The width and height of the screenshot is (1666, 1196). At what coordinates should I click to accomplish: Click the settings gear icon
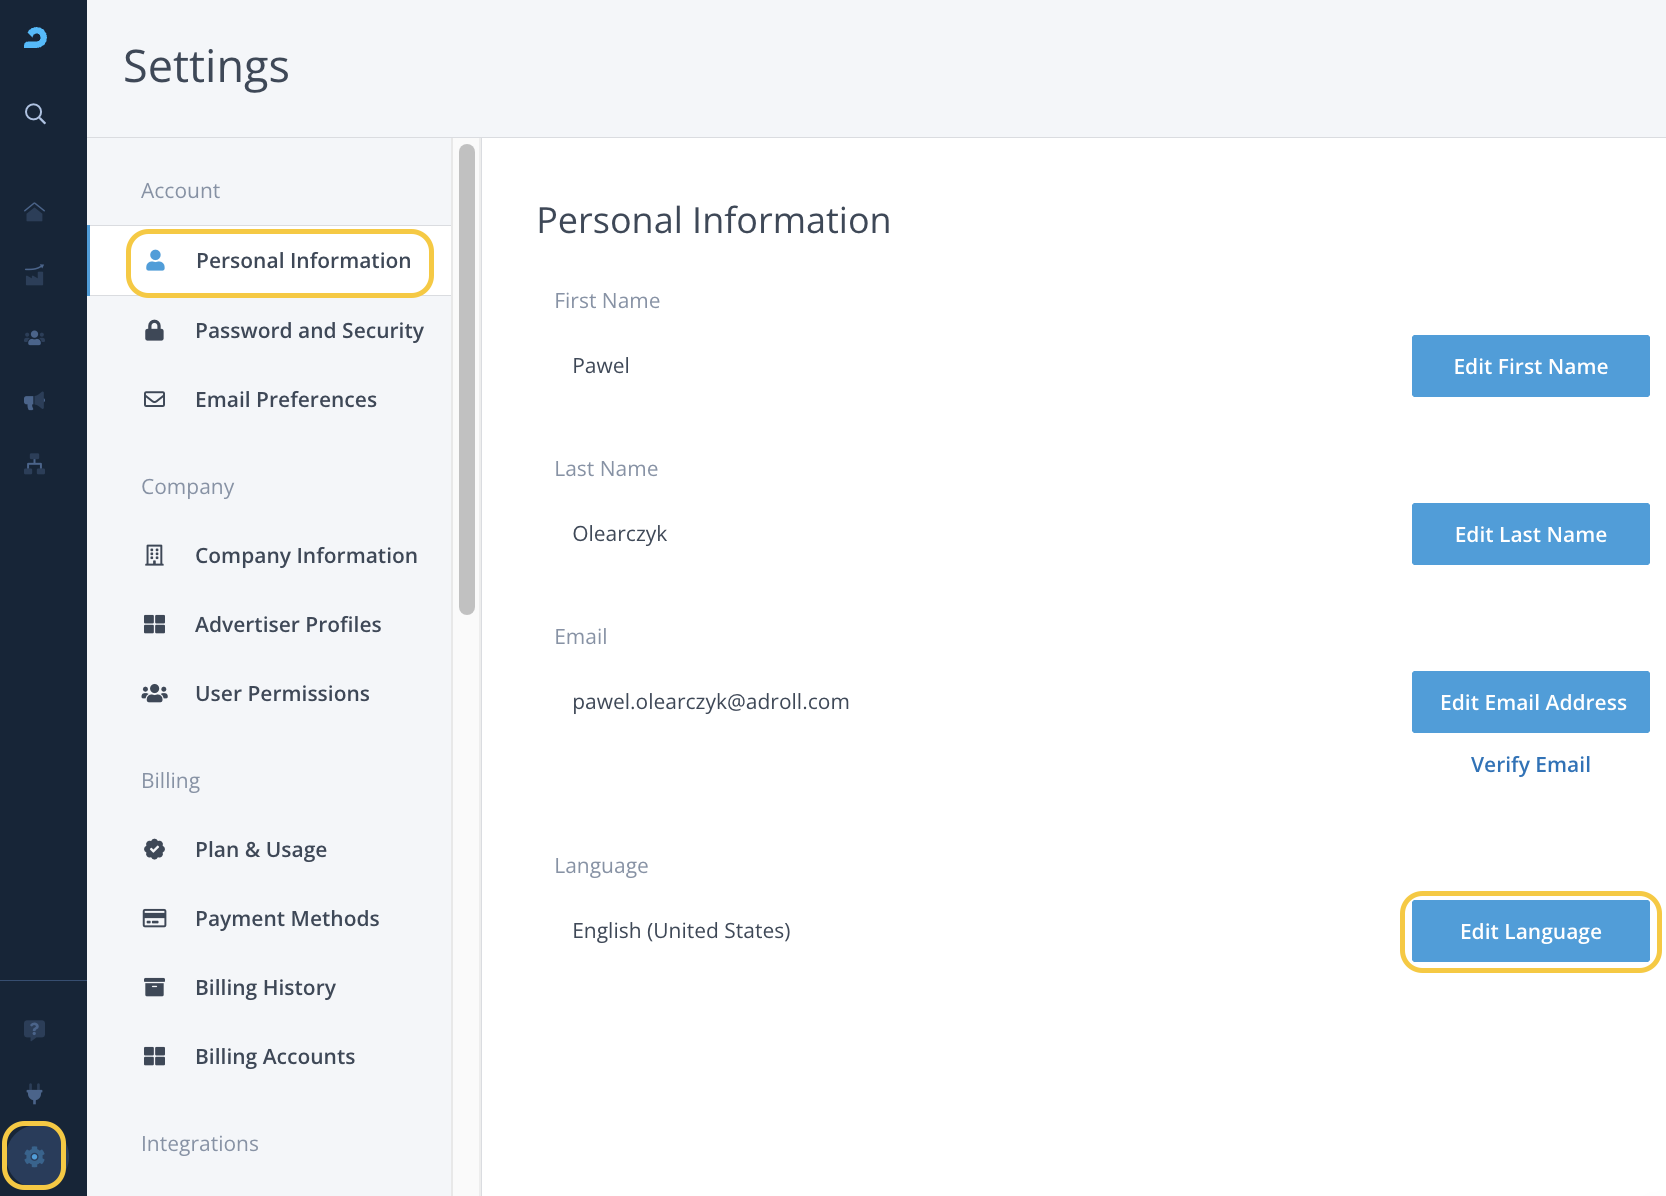pos(35,1156)
